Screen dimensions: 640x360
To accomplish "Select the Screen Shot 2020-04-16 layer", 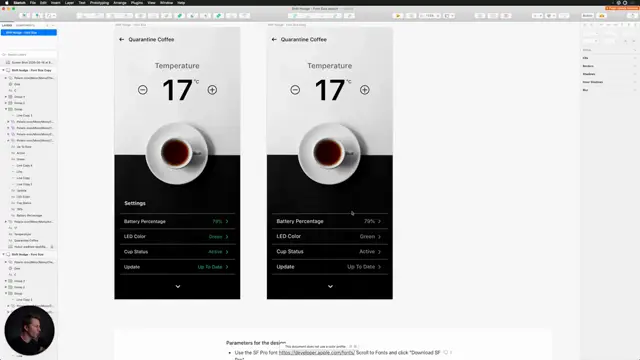I will pyautogui.click(x=32, y=62).
